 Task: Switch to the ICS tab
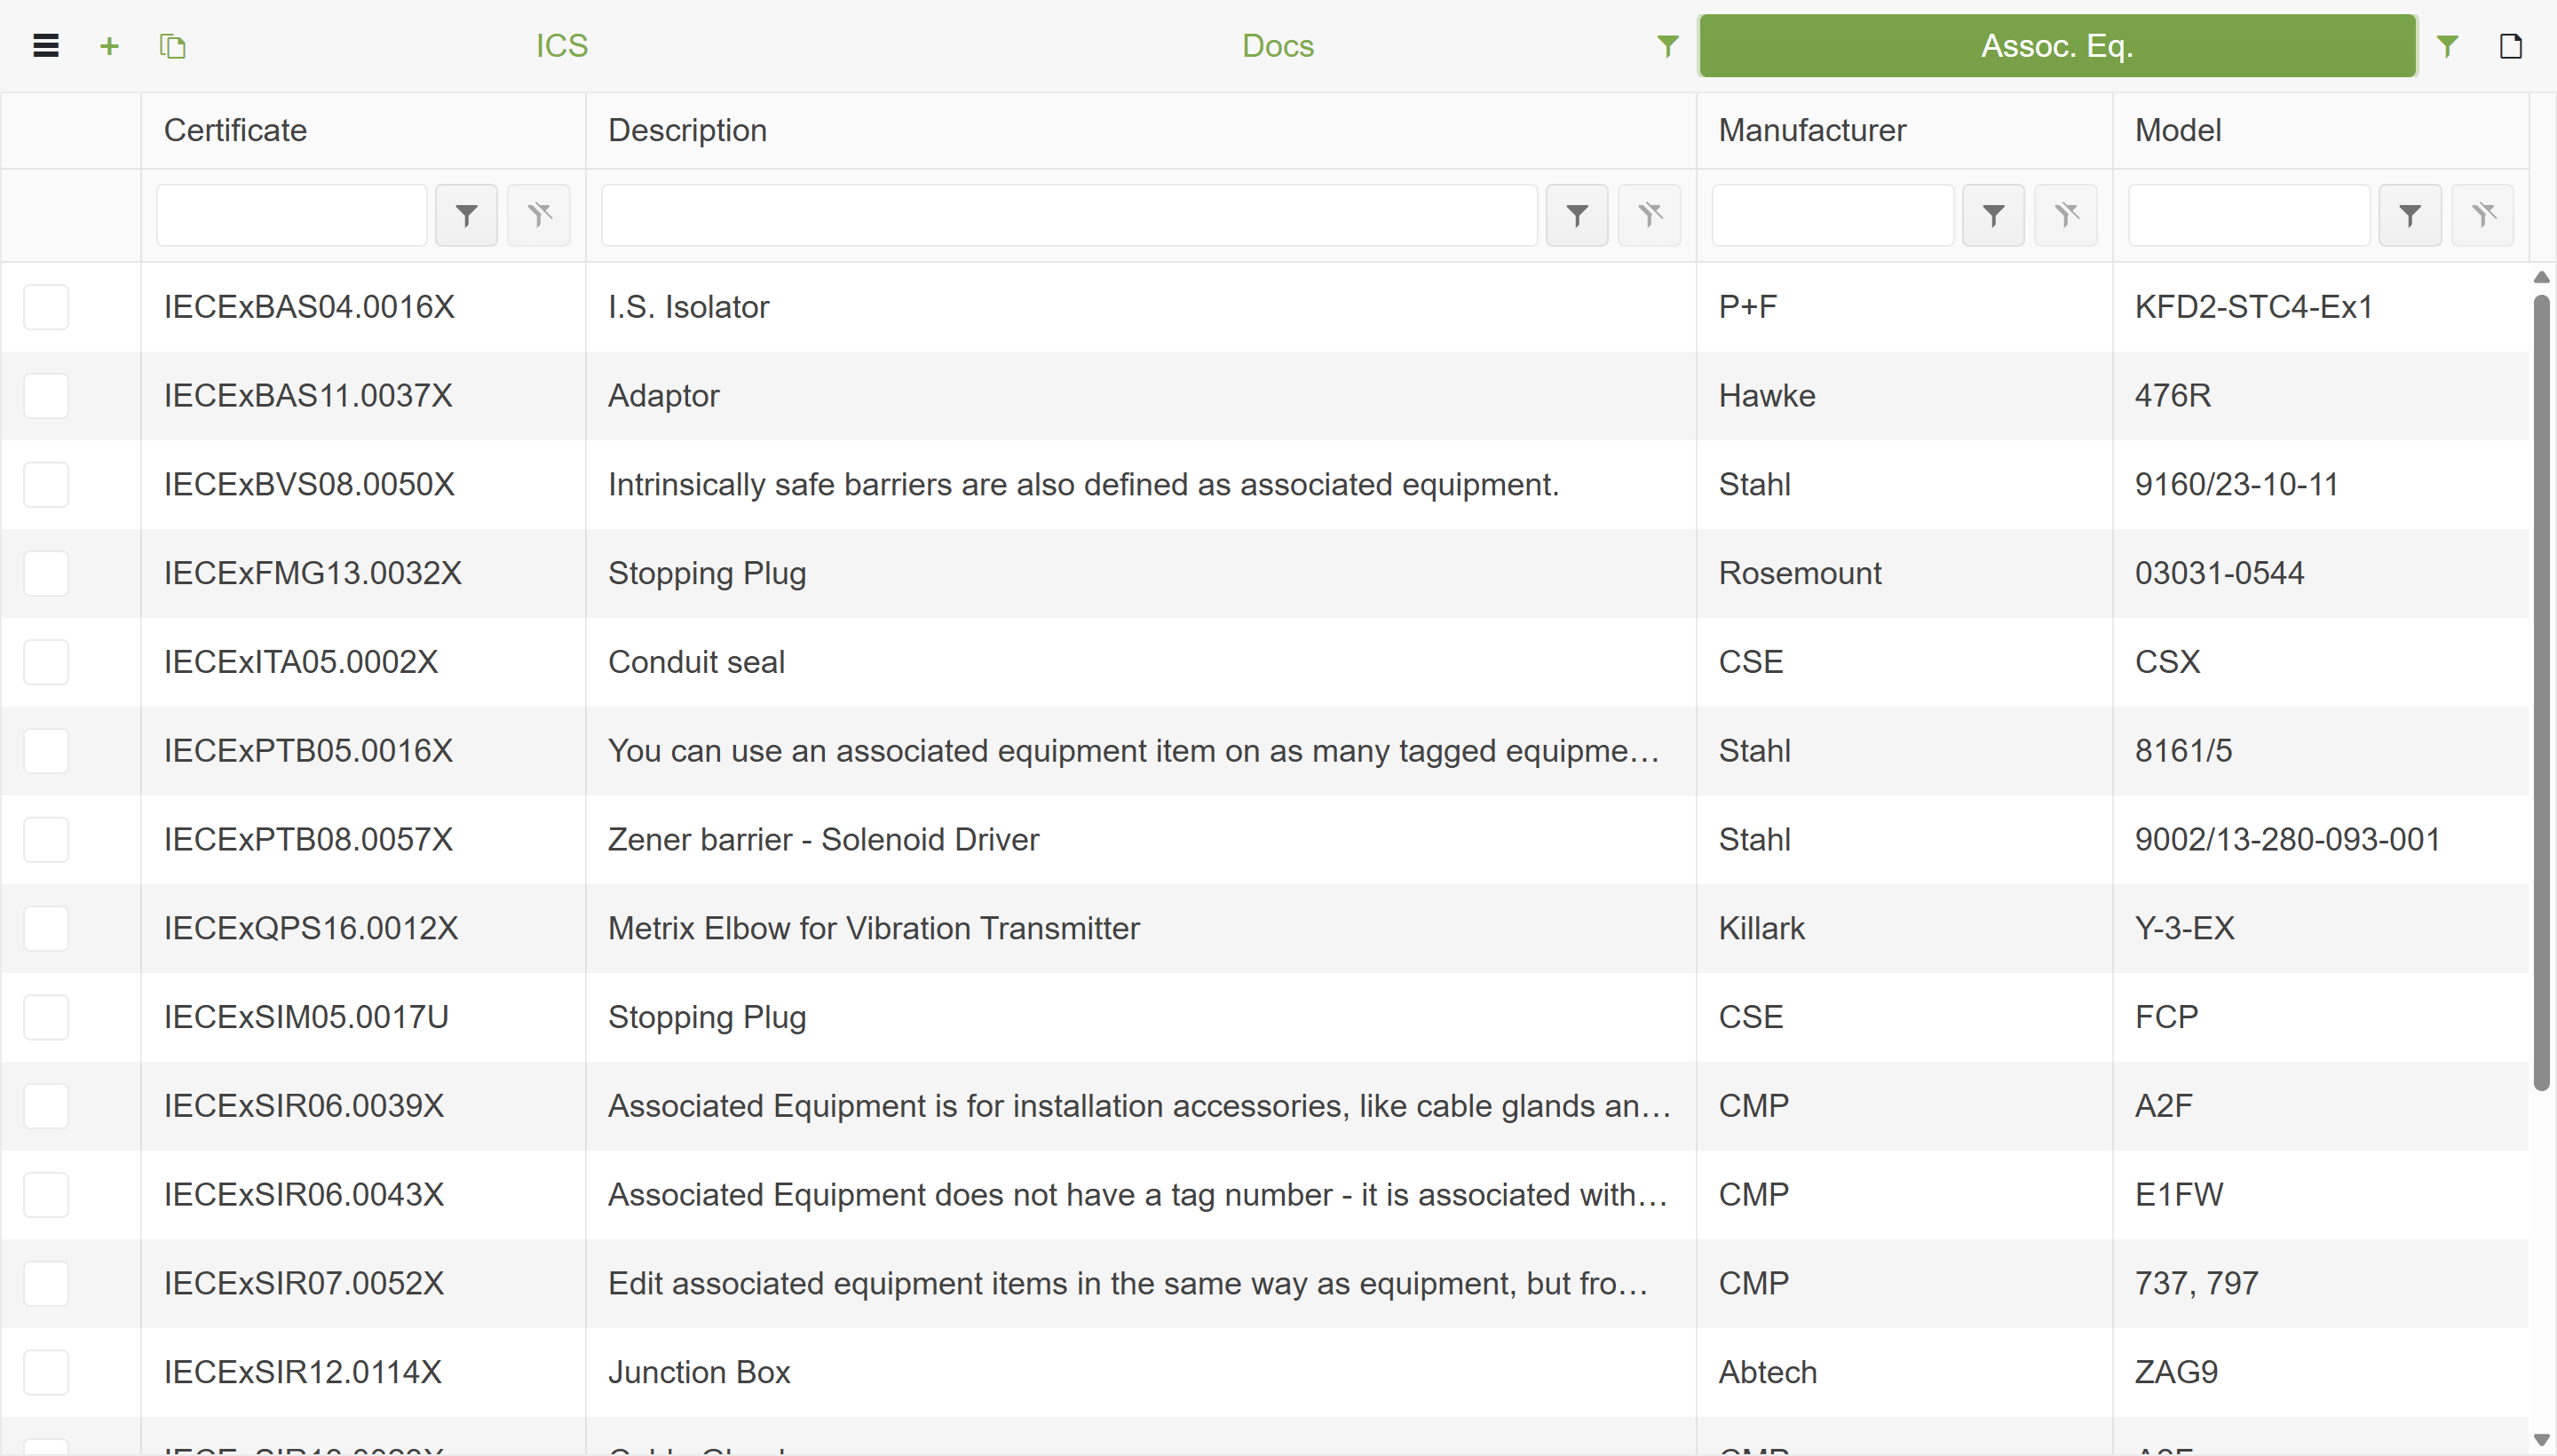click(x=562, y=46)
